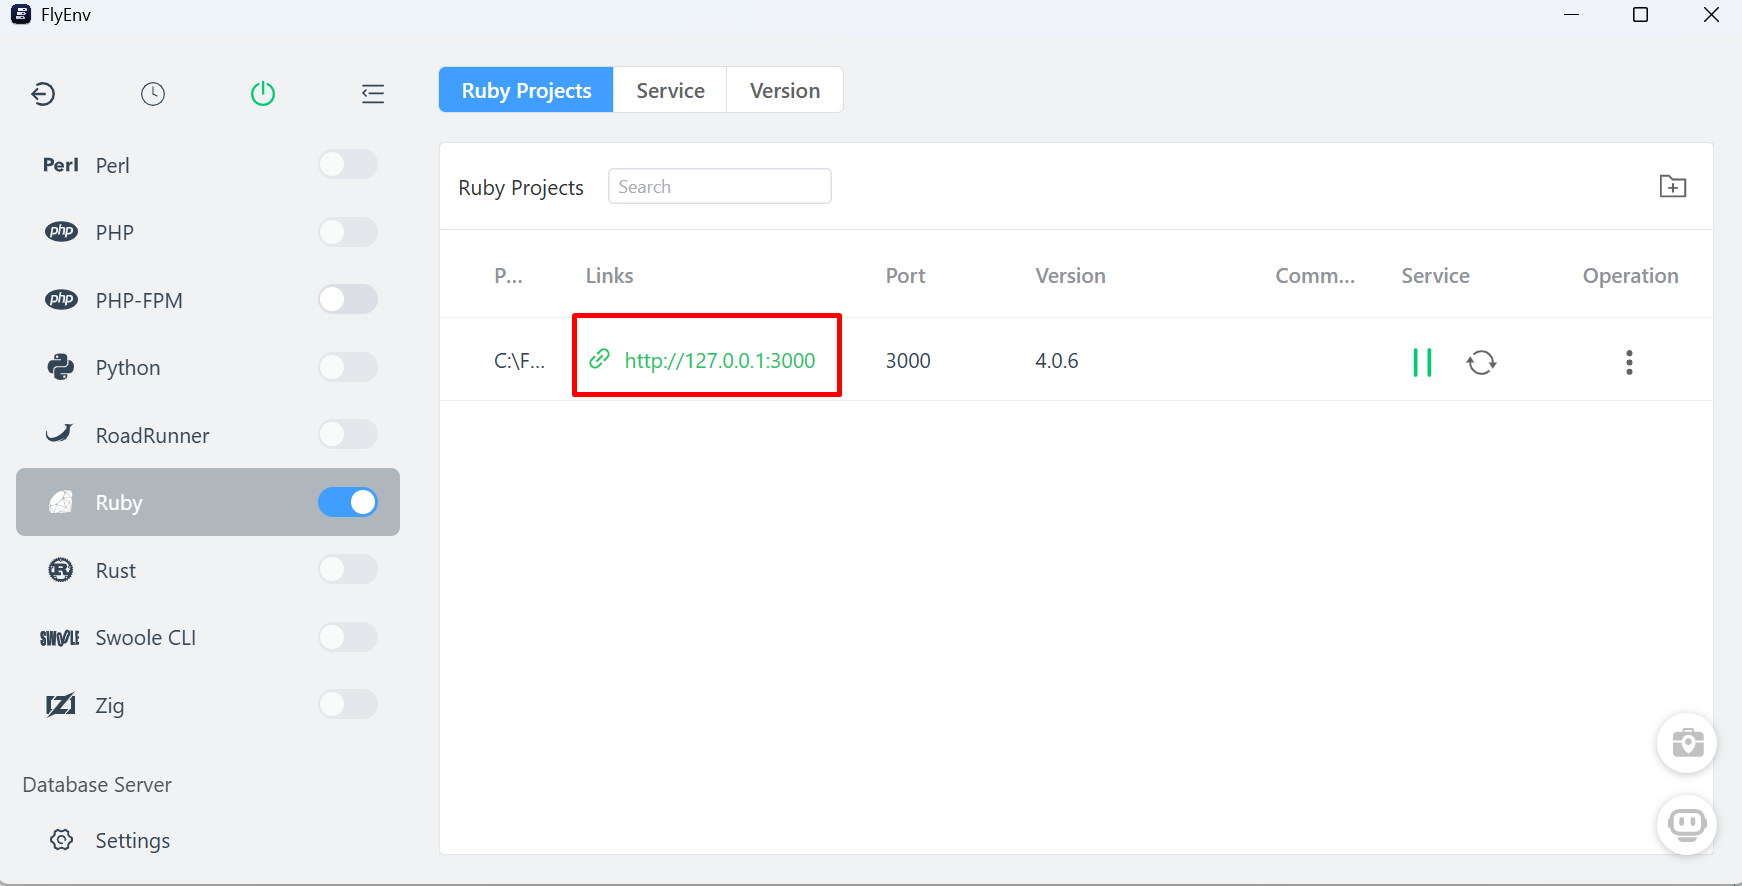The height and width of the screenshot is (886, 1742).
Task: Select Python in the sidebar
Action: [208, 367]
